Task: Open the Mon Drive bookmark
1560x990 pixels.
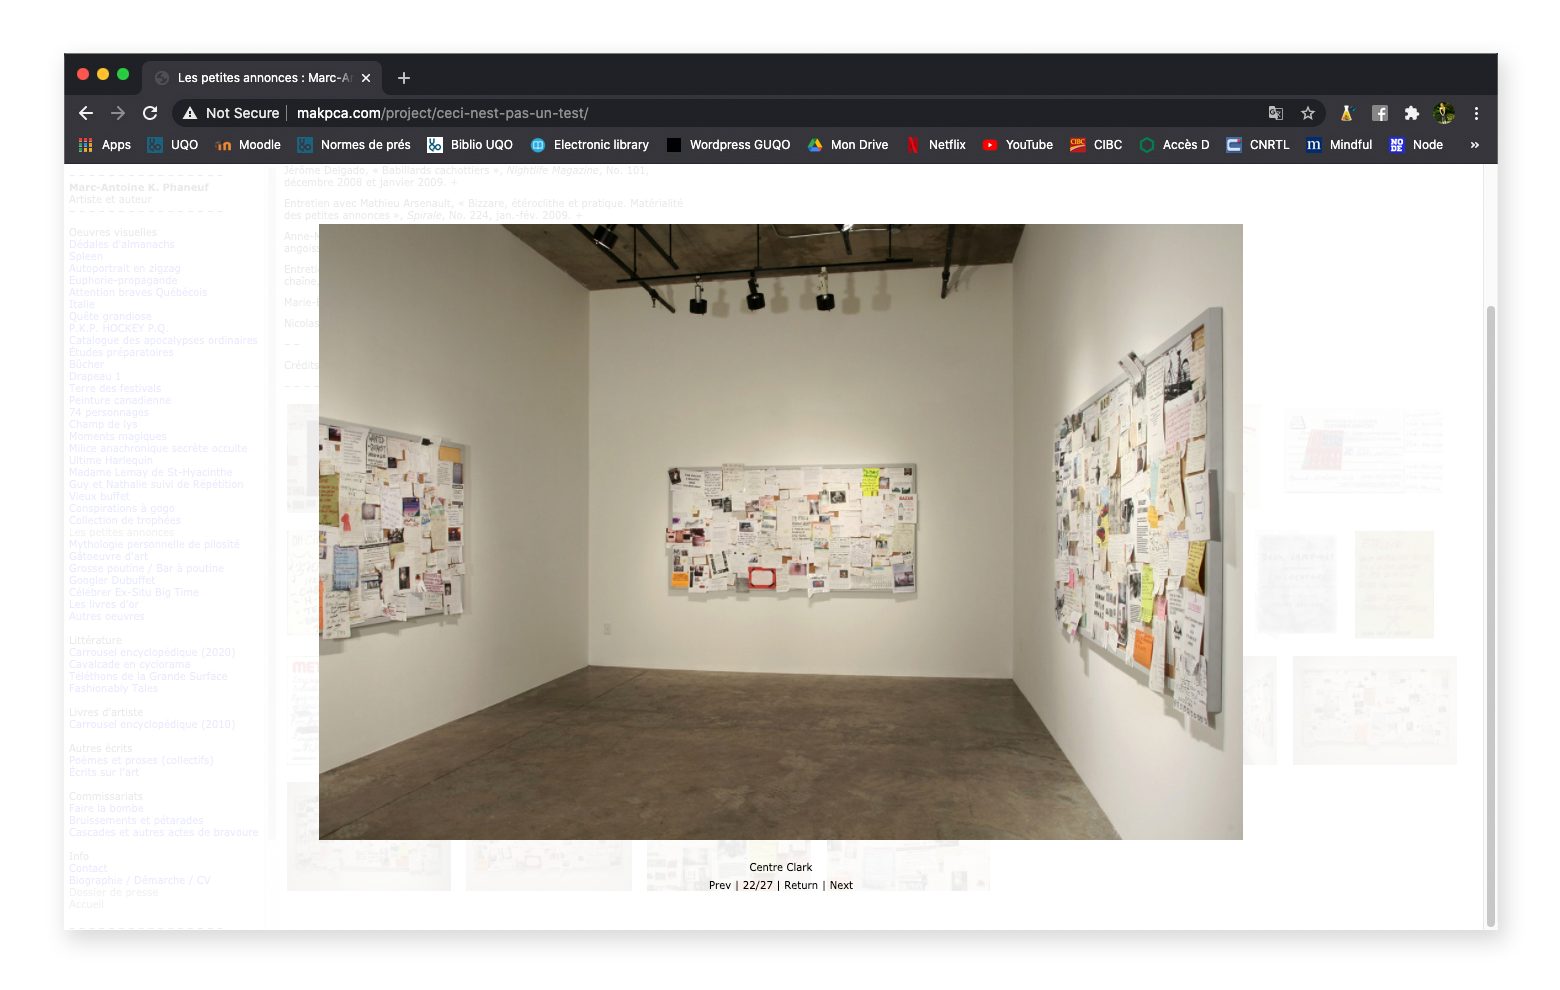Action: 848,145
